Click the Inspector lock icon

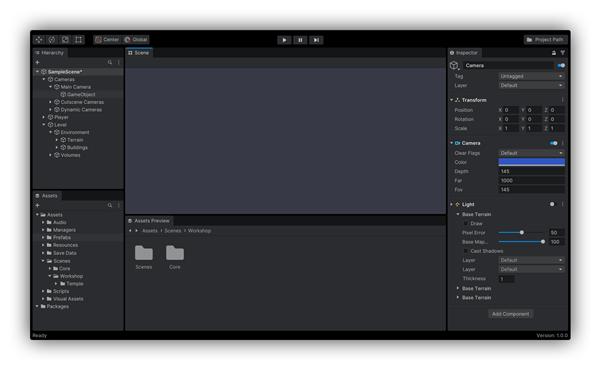554,53
